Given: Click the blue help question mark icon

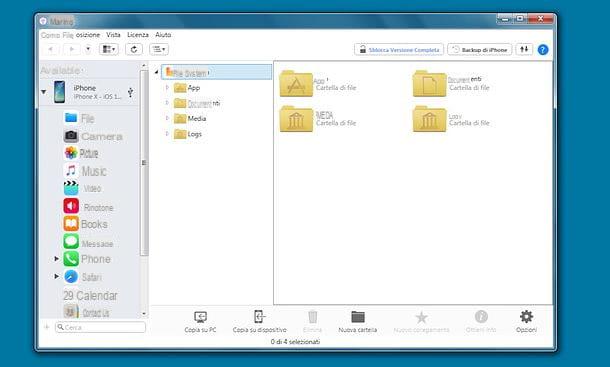Looking at the screenshot, I should pyautogui.click(x=543, y=50).
